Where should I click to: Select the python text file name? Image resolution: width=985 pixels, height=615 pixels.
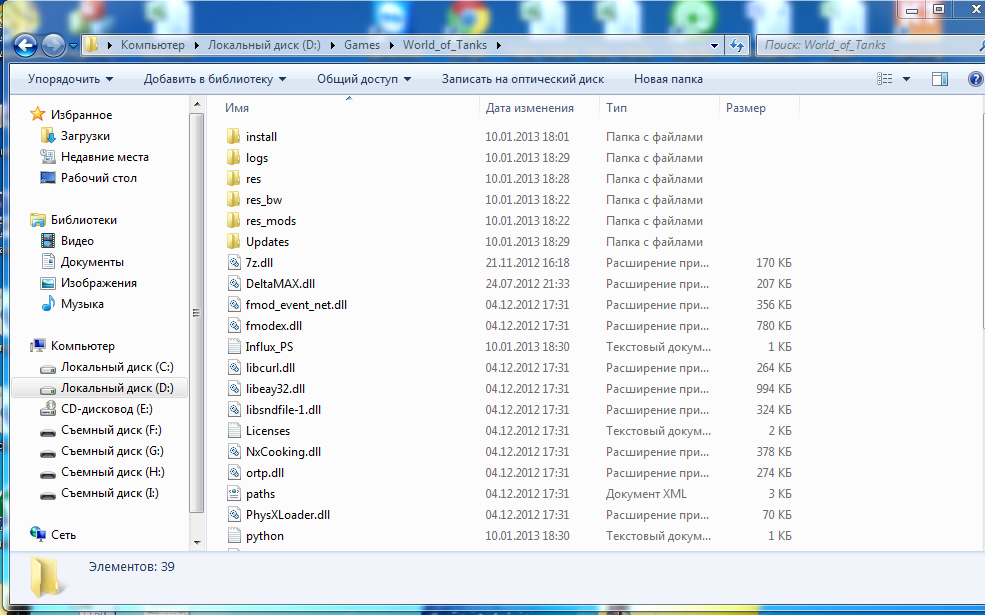point(264,536)
